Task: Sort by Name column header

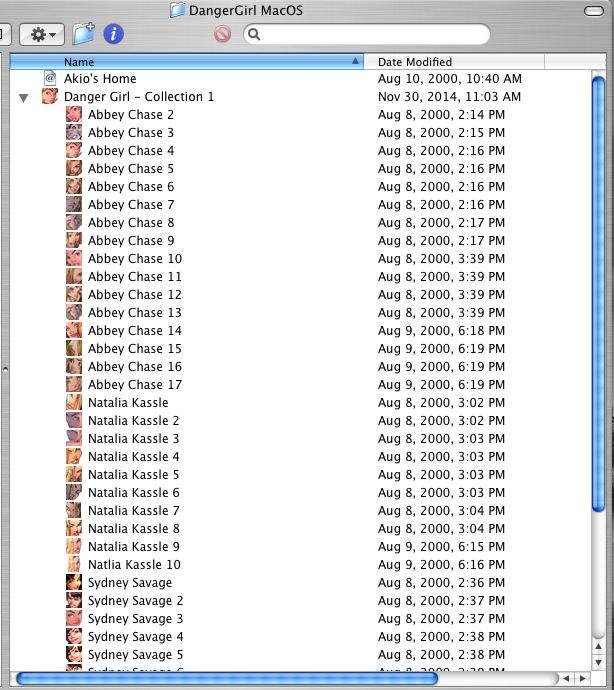Action: 187,62
